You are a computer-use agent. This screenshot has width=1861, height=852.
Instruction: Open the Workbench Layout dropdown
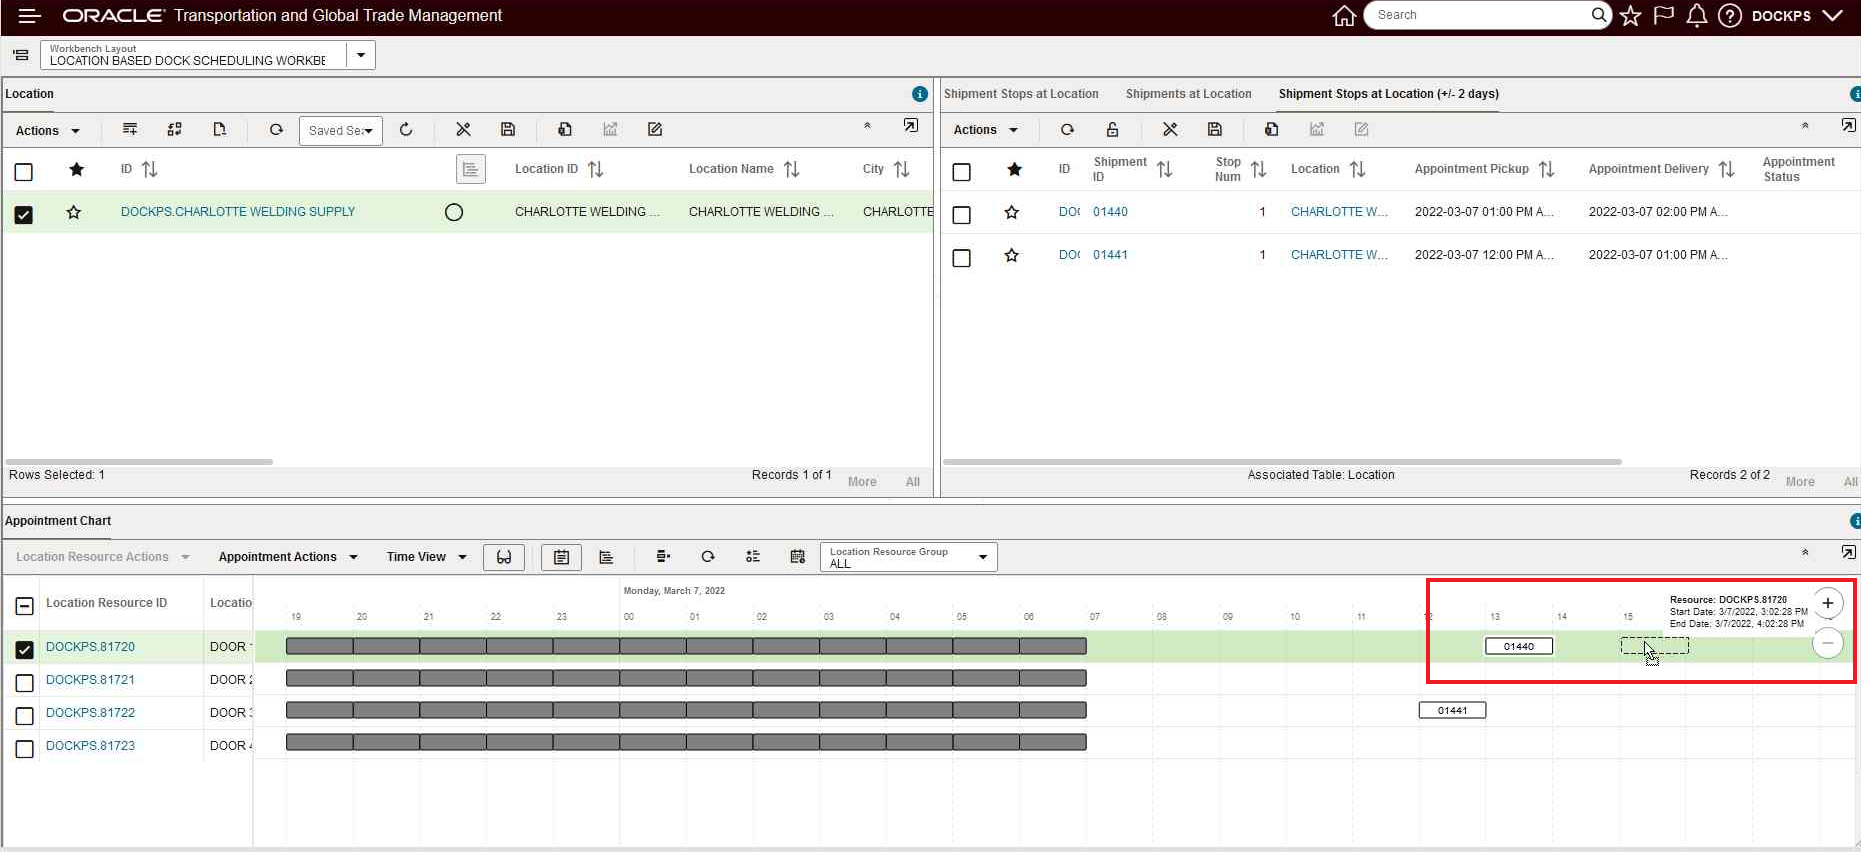pos(361,55)
